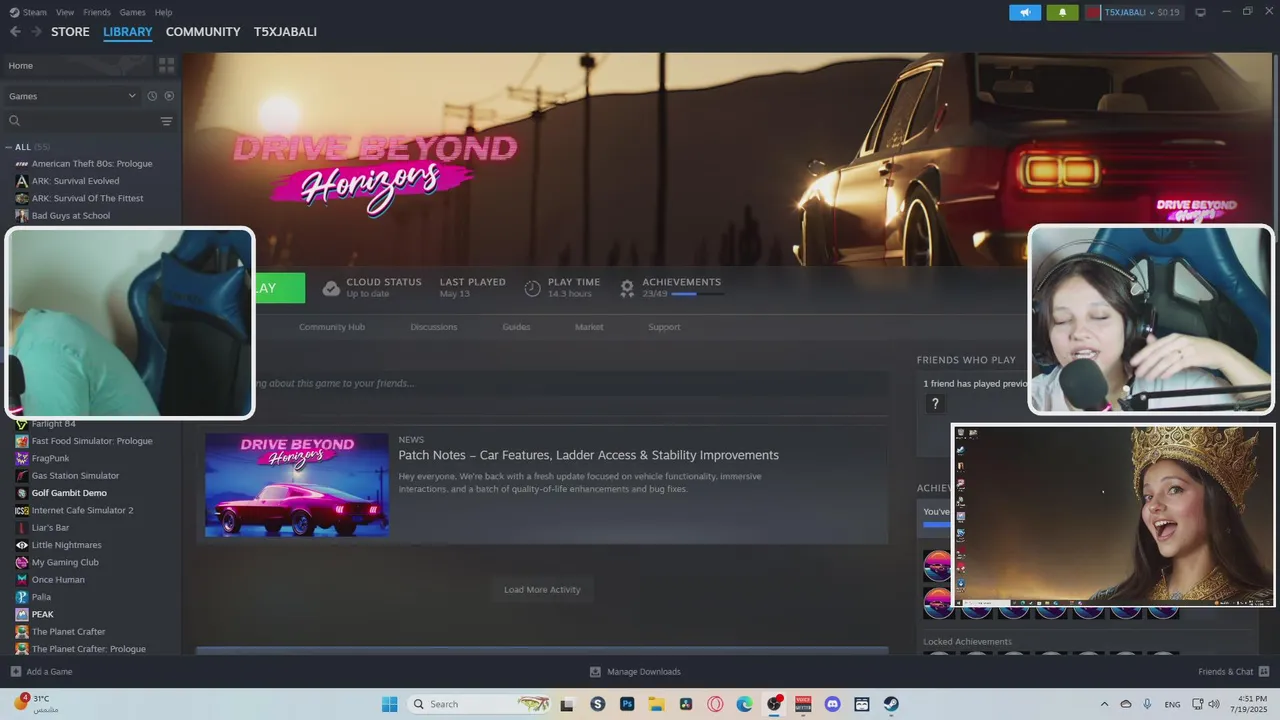Click the Play Time clock icon

pyautogui.click(x=532, y=288)
